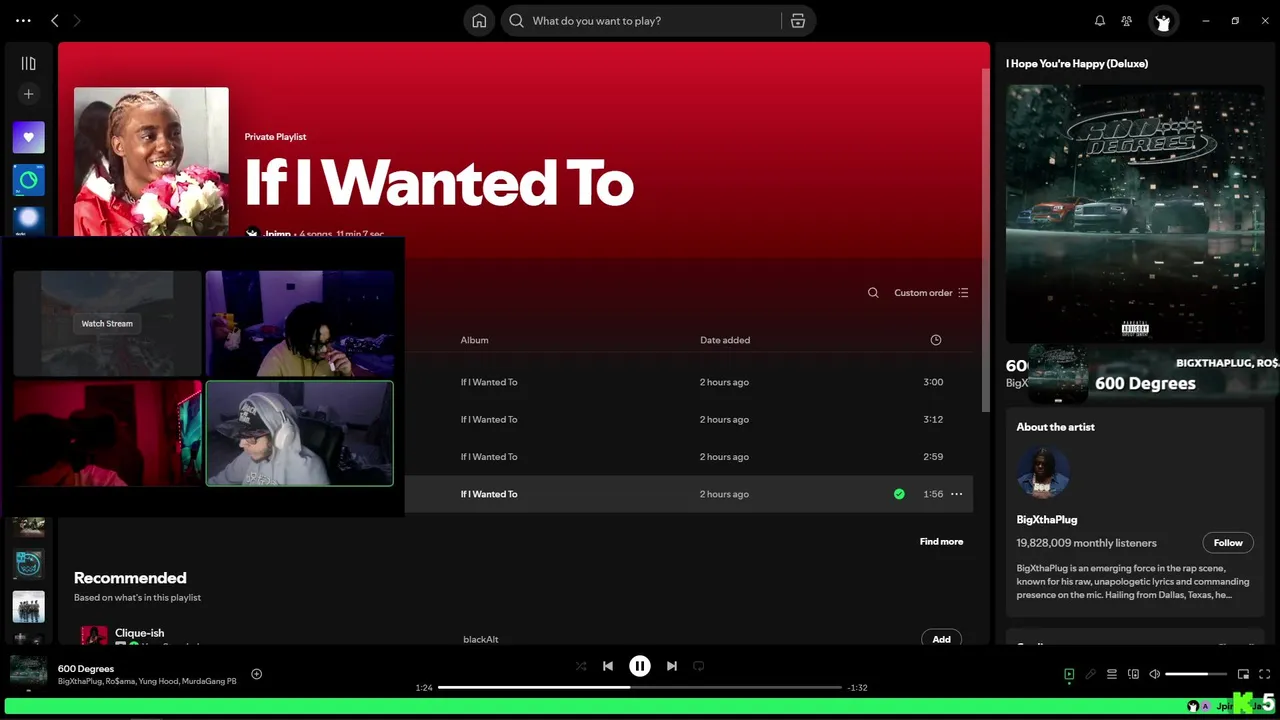Go forward with the right arrow

[x=77, y=20]
